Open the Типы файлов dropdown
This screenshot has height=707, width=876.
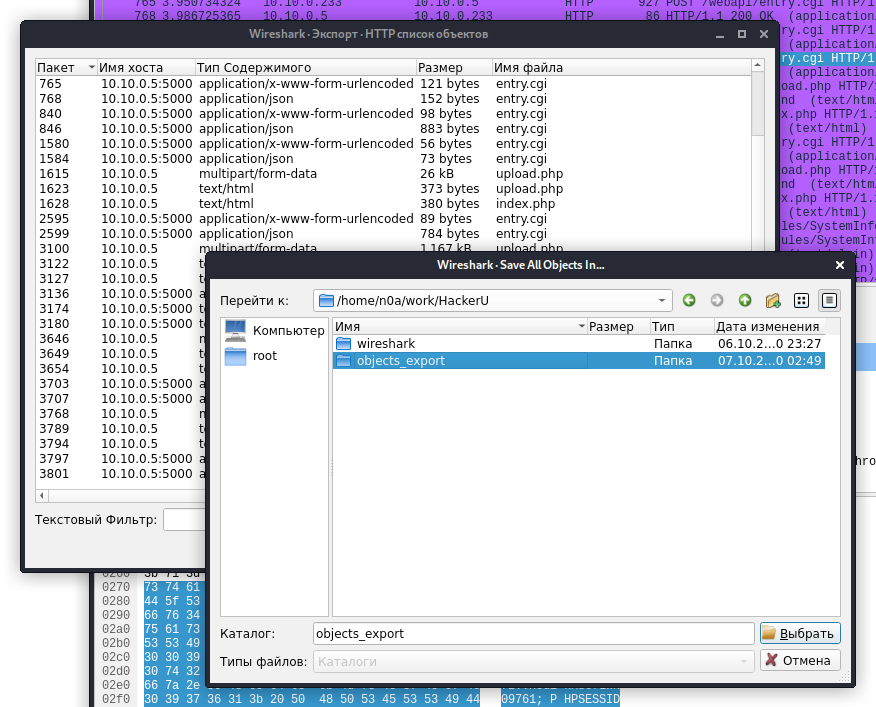534,661
